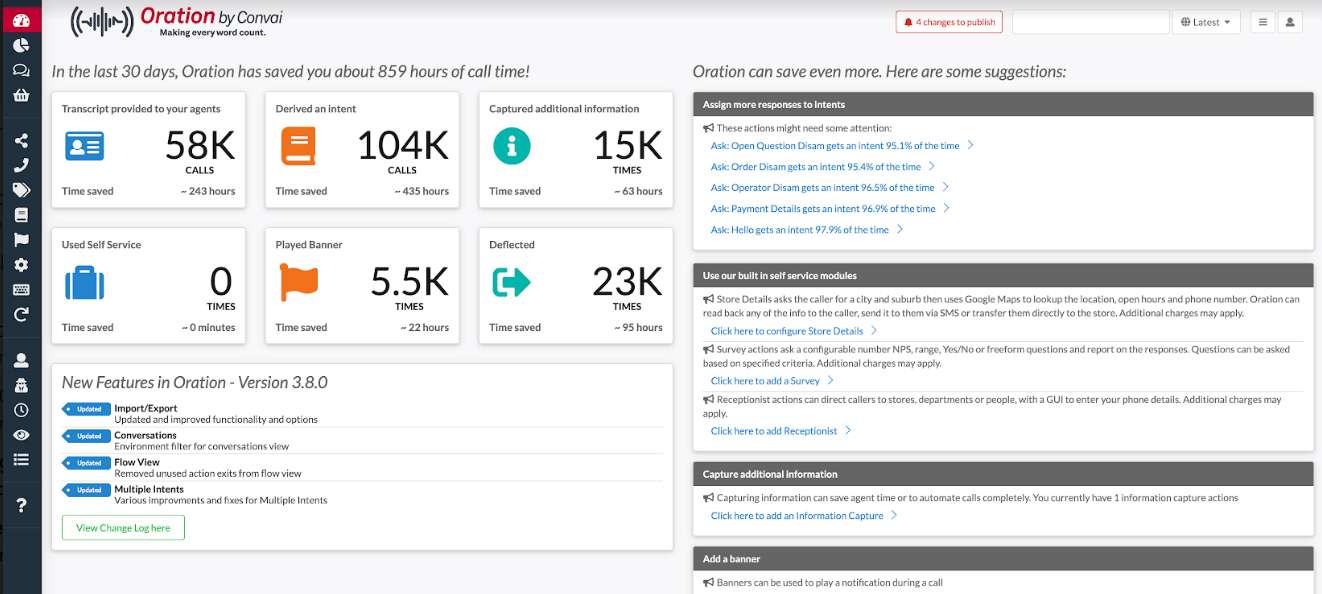Open the hamburger menu in top bar
The width and height of the screenshot is (1322, 594).
click(x=1262, y=22)
